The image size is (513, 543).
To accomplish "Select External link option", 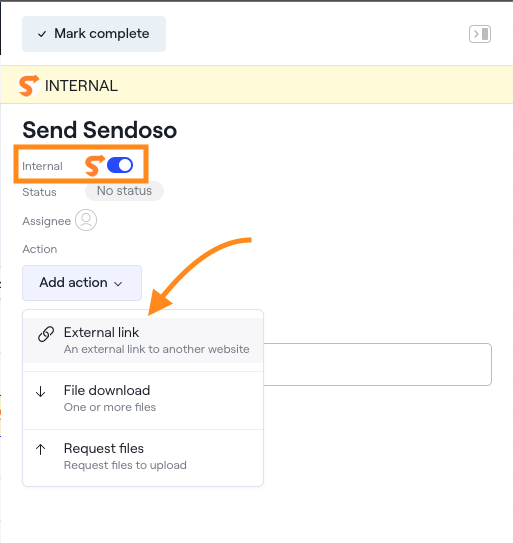I will click(143, 340).
